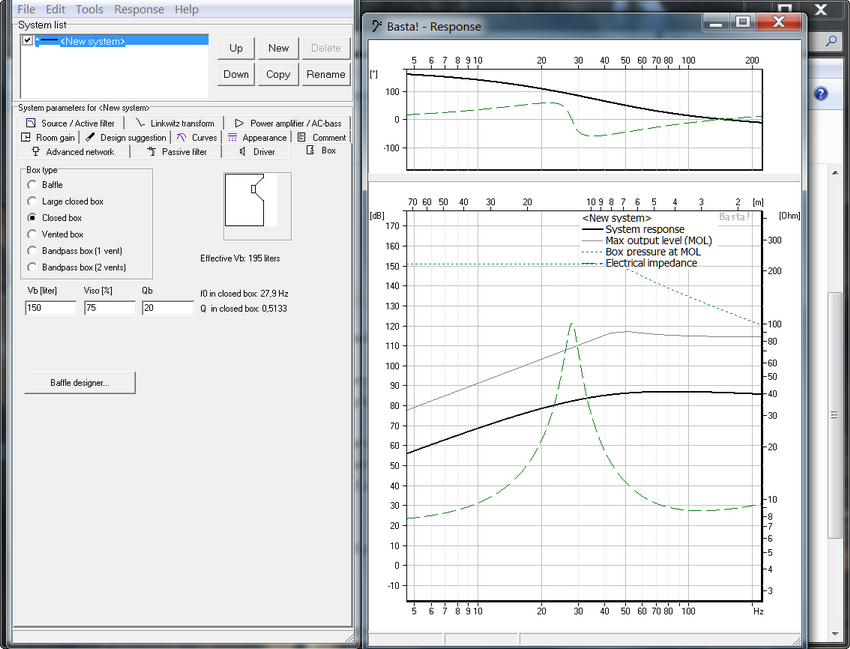Click the blue help icon in background window
This screenshot has width=850, height=649.
(x=821, y=94)
